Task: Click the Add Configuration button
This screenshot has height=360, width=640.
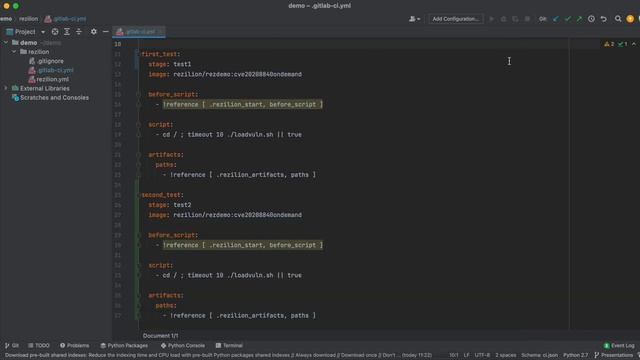Action: point(456,19)
